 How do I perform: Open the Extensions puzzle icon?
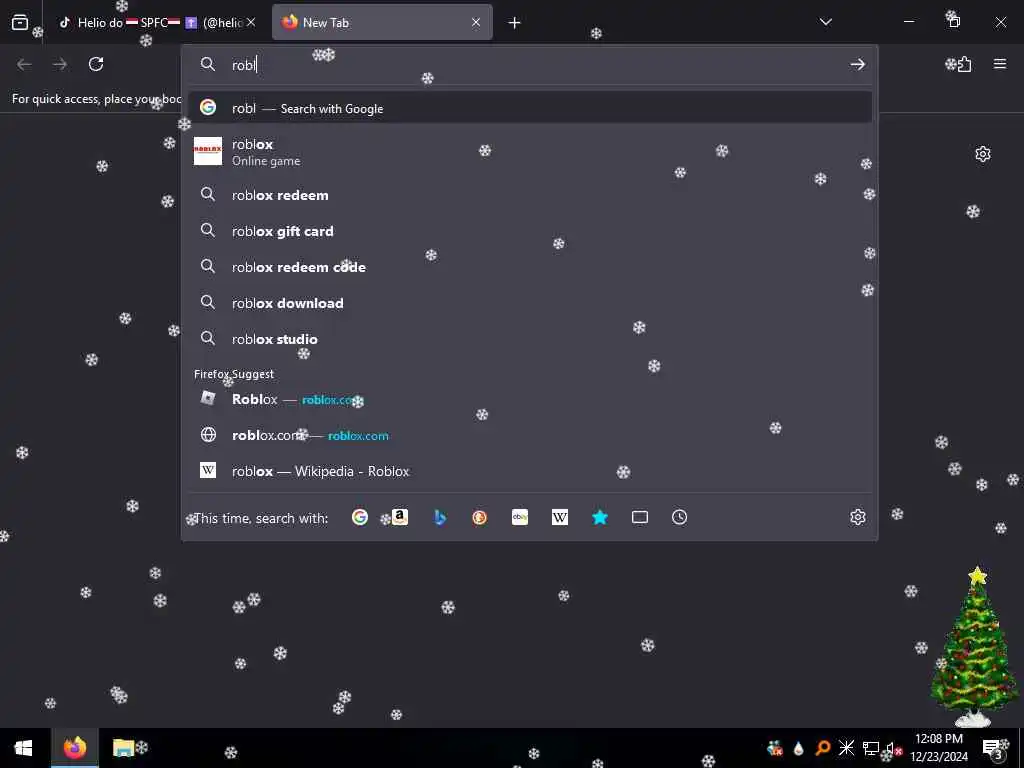pos(964,64)
